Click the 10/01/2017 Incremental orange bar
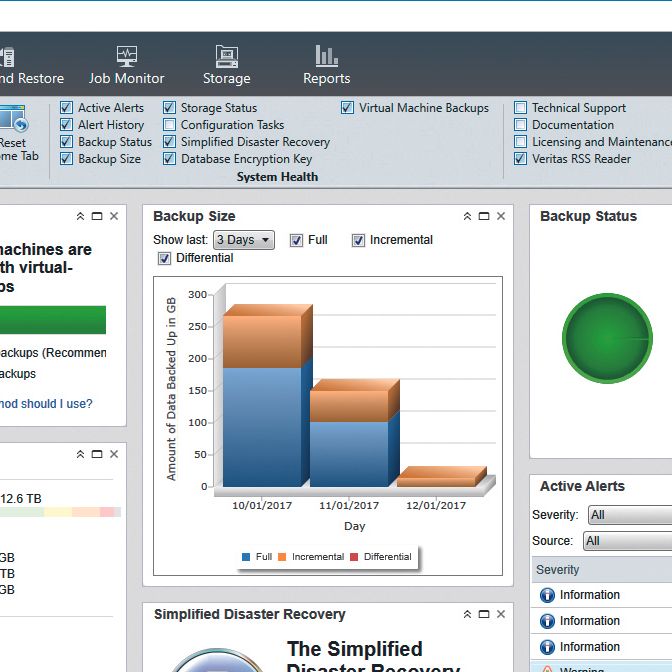672x672 pixels. (x=262, y=342)
